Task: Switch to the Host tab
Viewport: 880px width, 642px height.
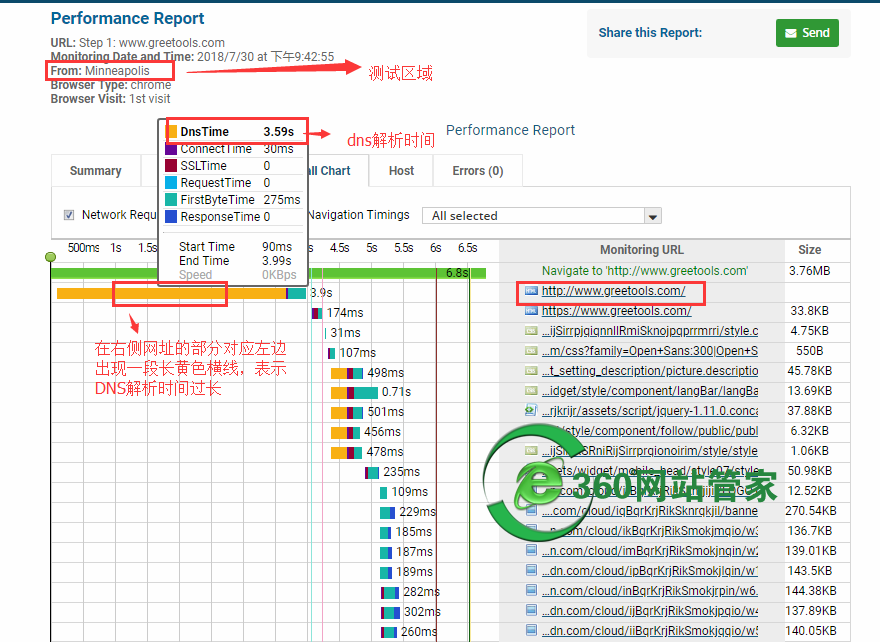Action: 401,171
